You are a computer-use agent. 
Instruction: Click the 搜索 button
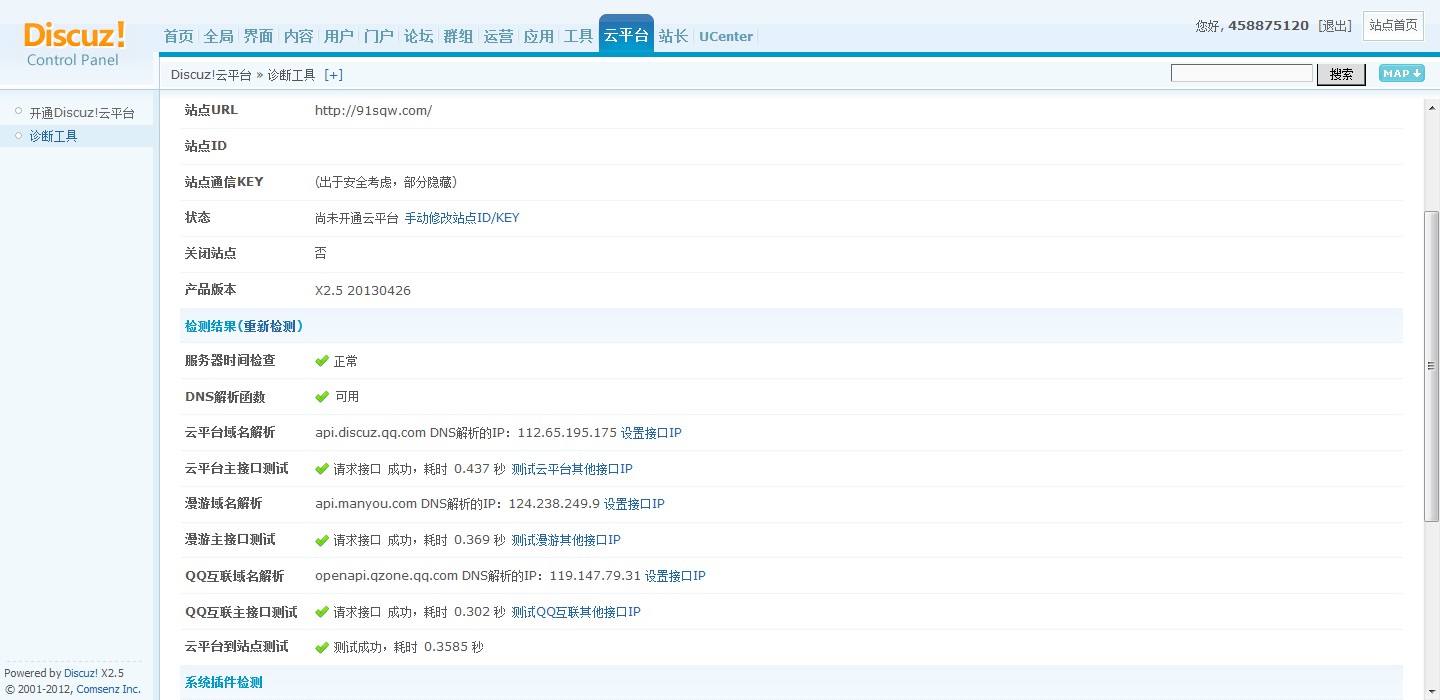click(x=1341, y=74)
